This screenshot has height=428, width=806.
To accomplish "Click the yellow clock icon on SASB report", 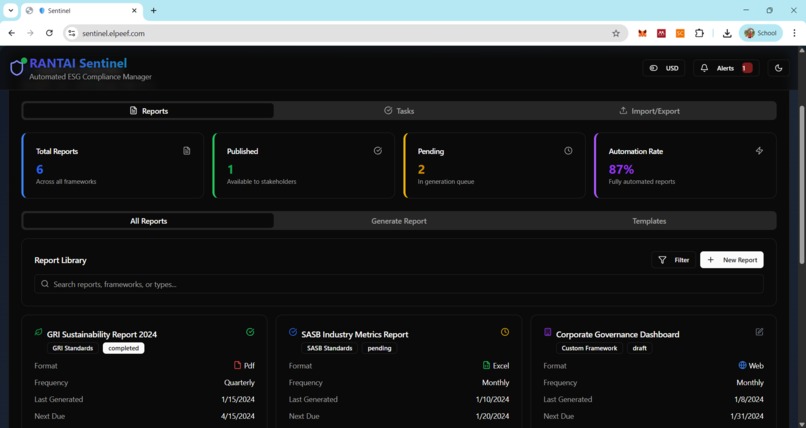I will pos(505,332).
